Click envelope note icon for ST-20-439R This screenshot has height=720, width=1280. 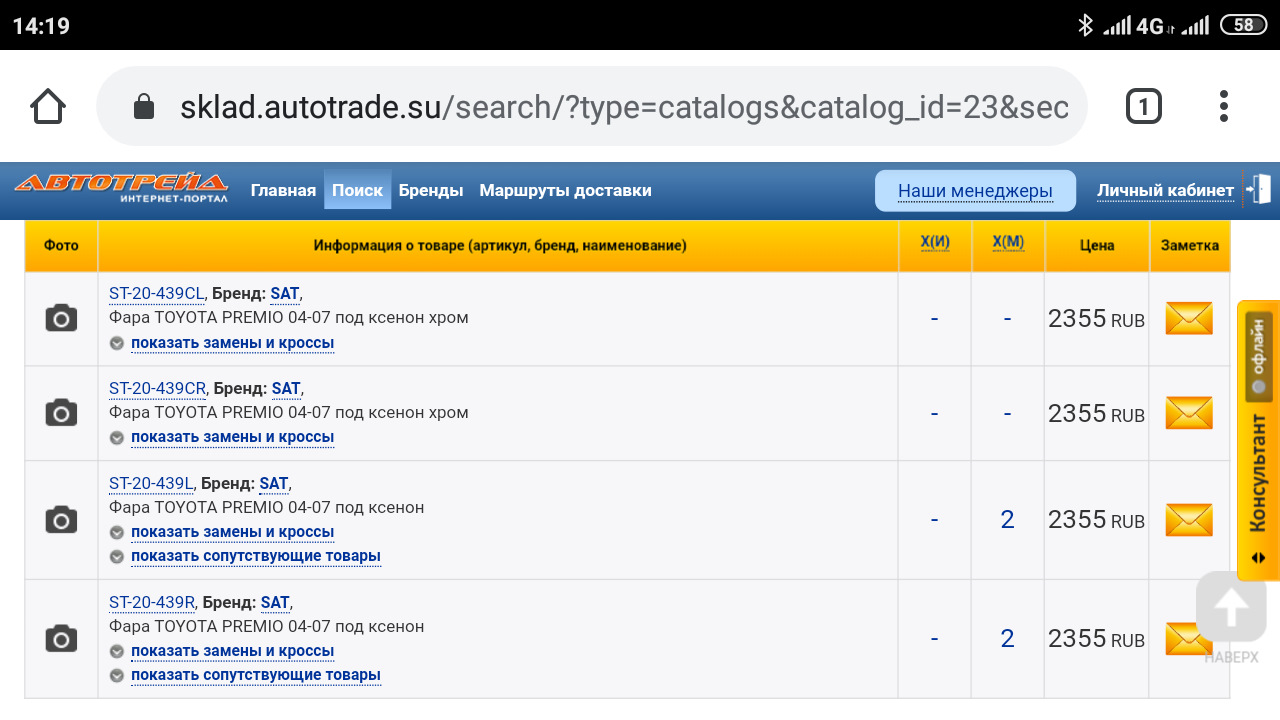[1189, 639]
